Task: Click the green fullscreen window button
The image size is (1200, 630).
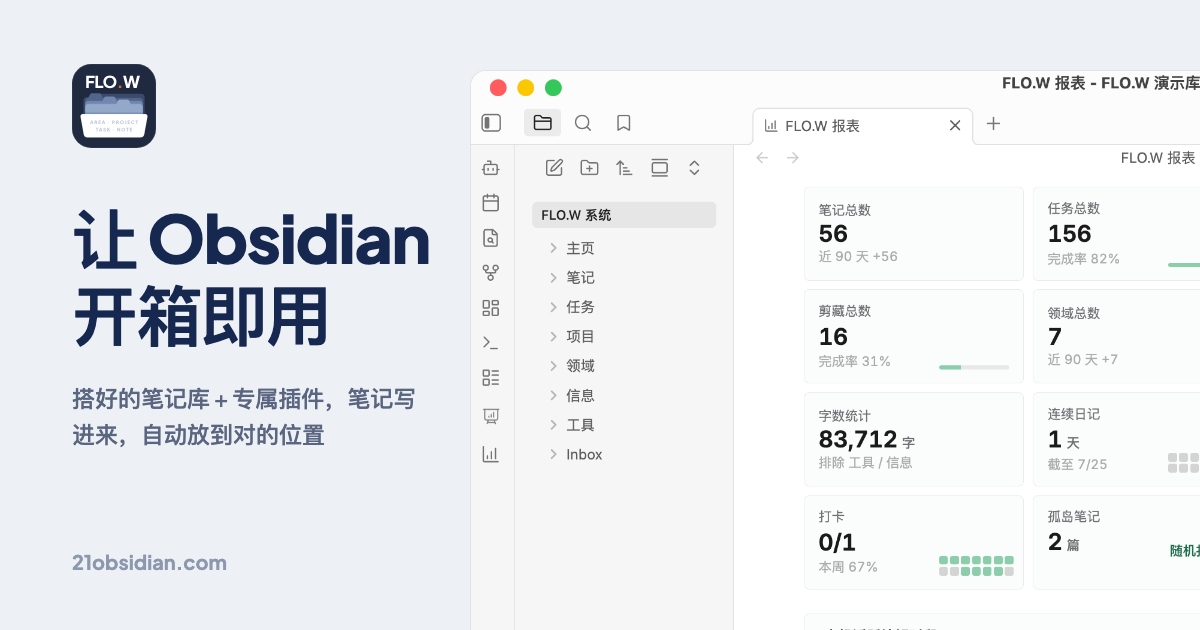Action: click(x=553, y=88)
